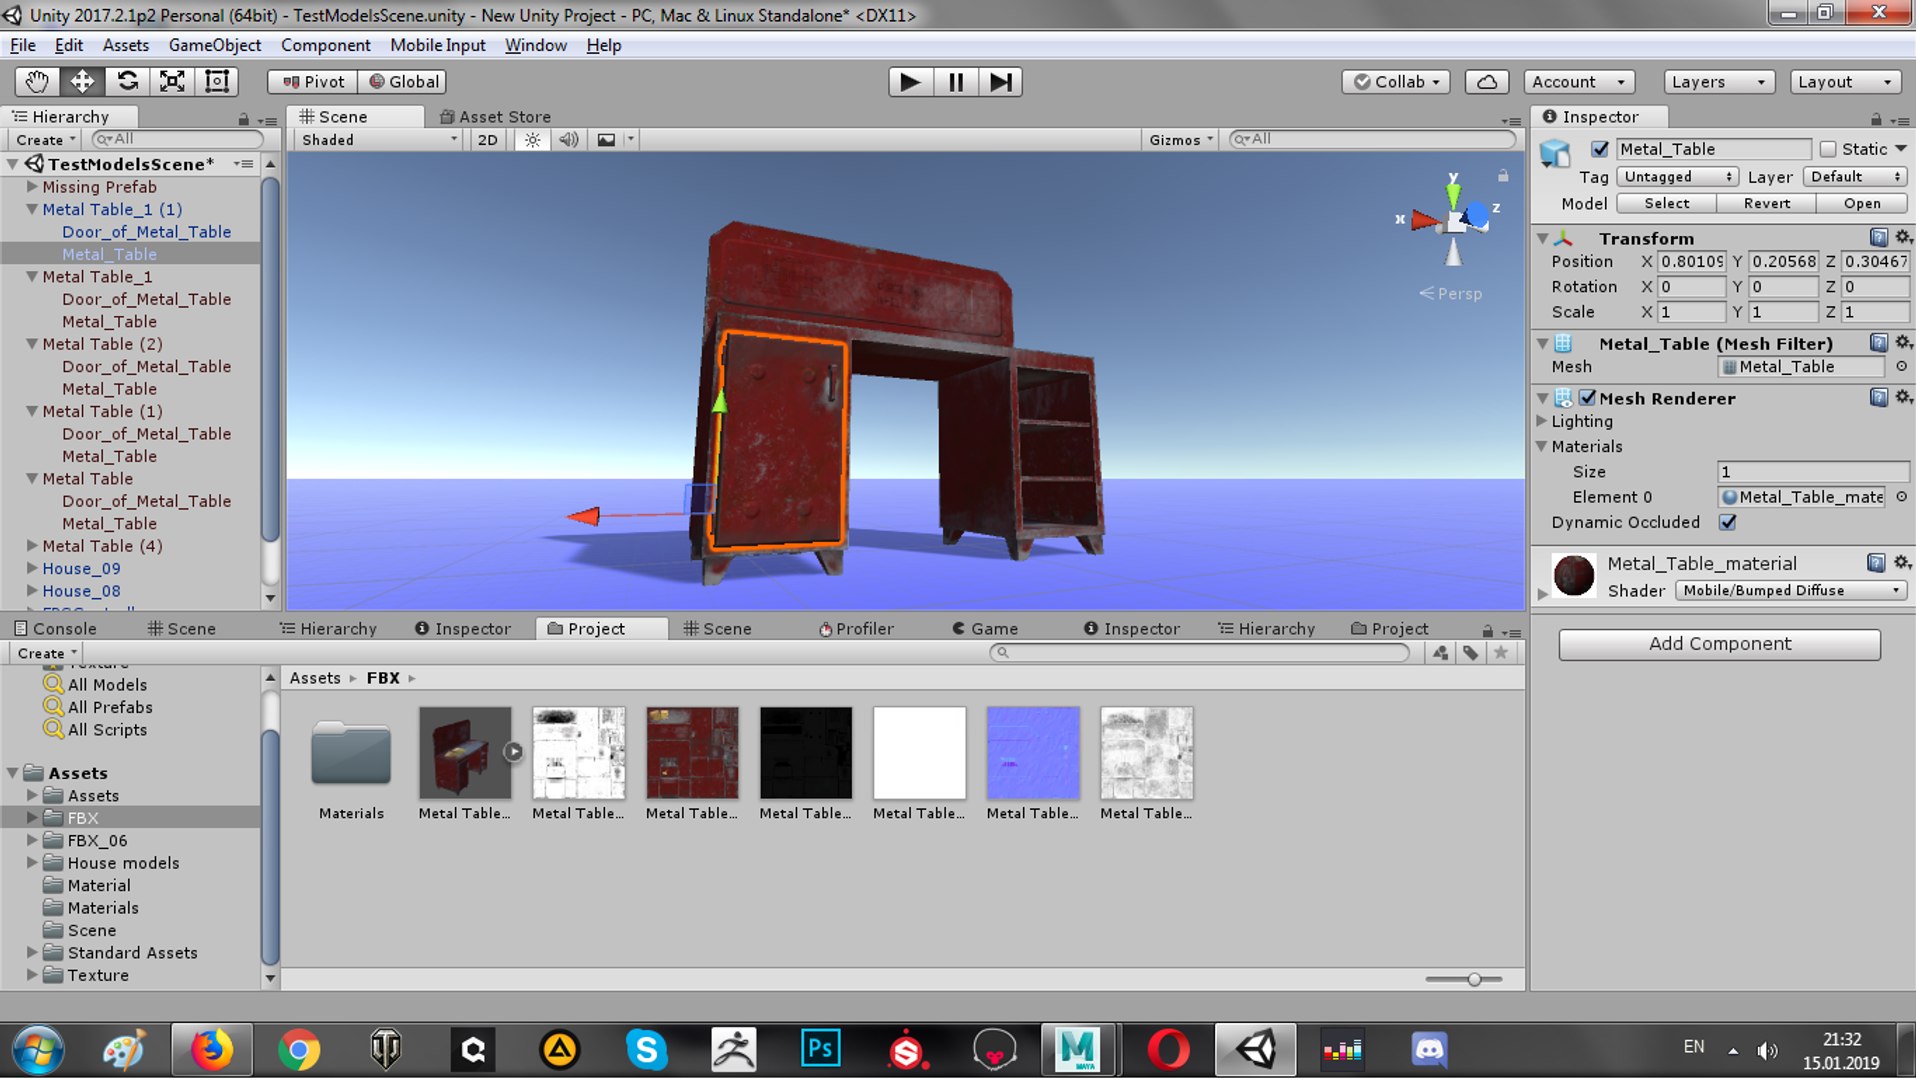Expand the Lighting section
The height and width of the screenshot is (1080, 1916).
pyautogui.click(x=1542, y=421)
